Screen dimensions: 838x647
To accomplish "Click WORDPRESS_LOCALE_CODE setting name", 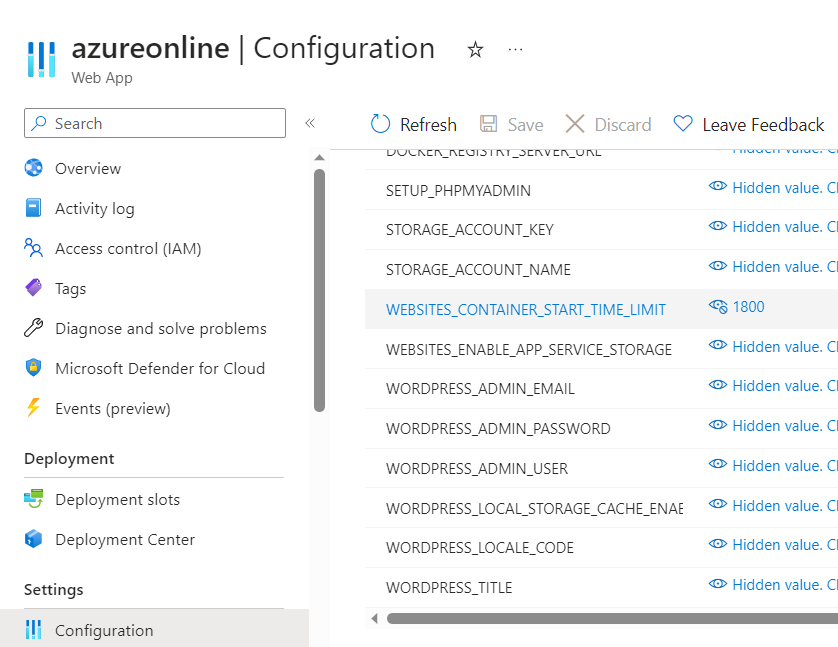I will 480,548.
